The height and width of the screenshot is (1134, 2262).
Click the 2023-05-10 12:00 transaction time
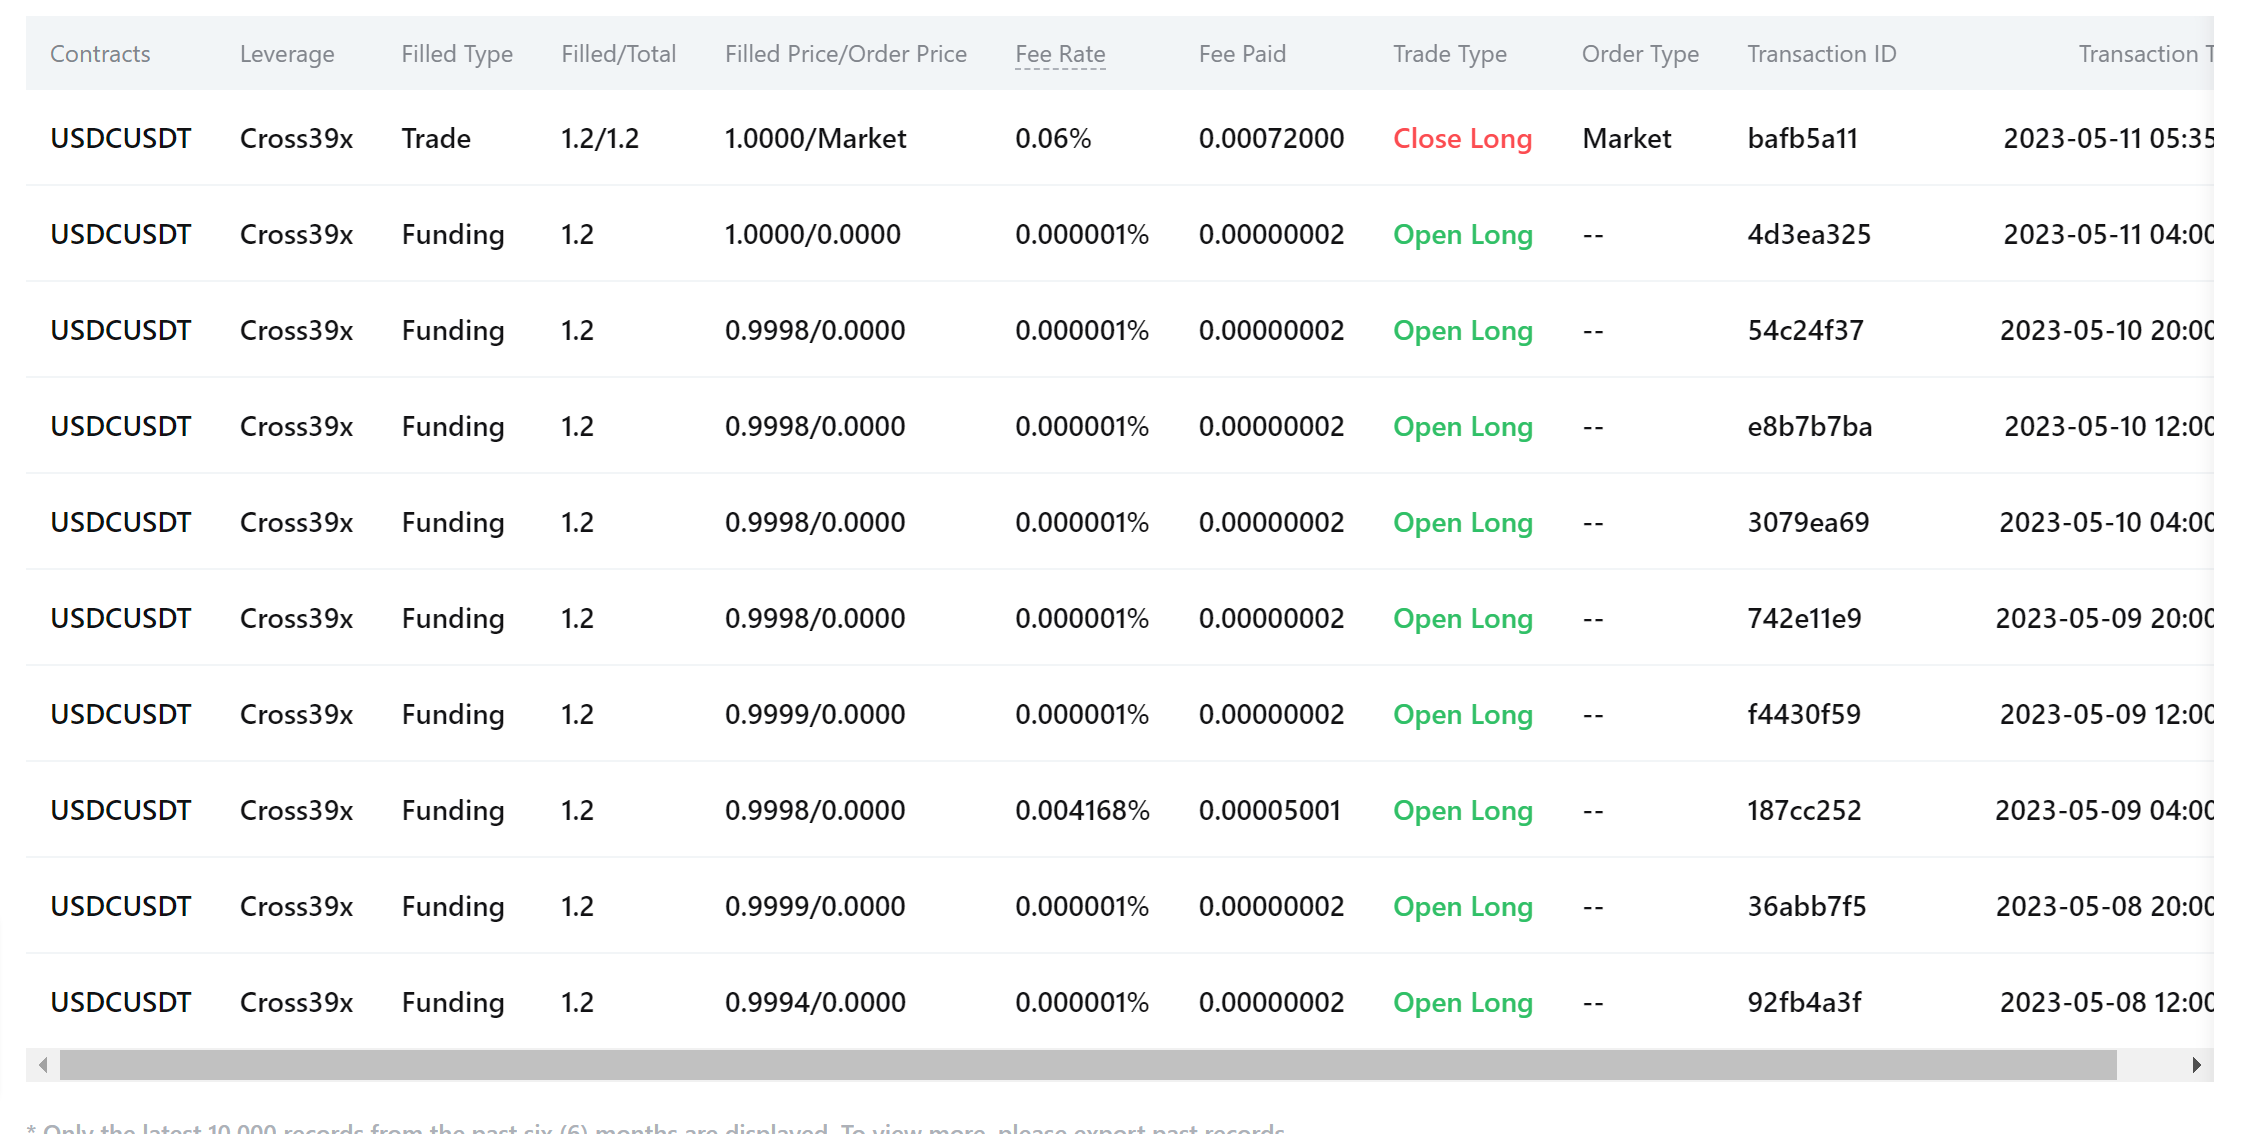point(2108,426)
